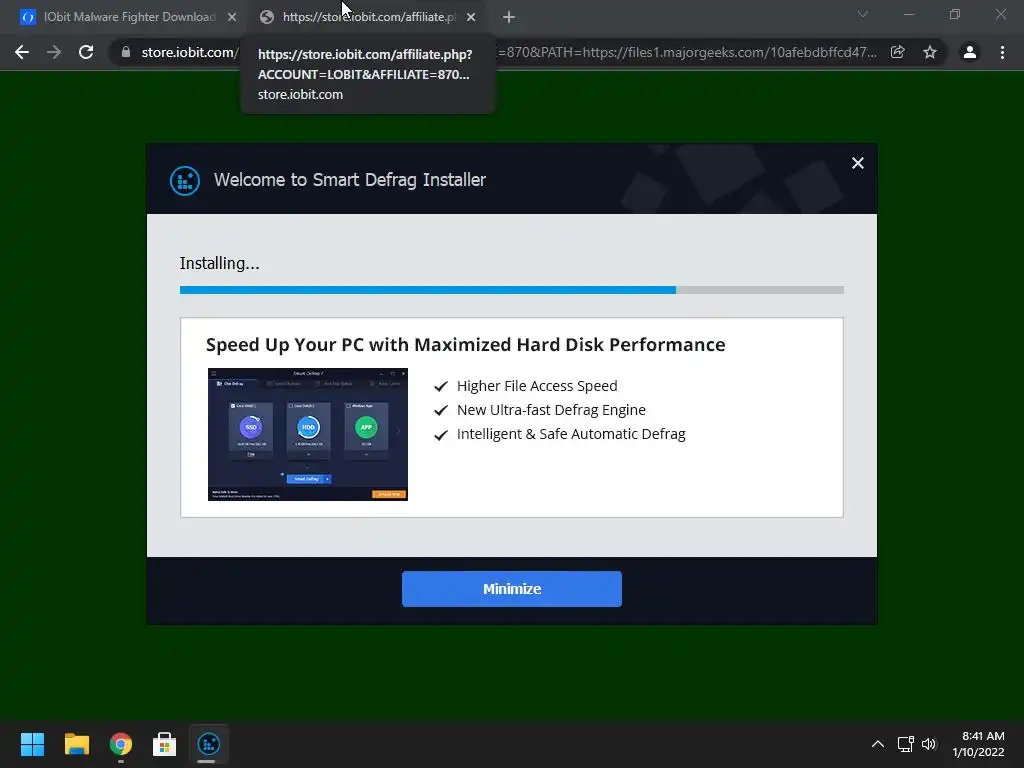Open Google Chrome from taskbar
Screen dimensions: 1024x768
point(121,744)
